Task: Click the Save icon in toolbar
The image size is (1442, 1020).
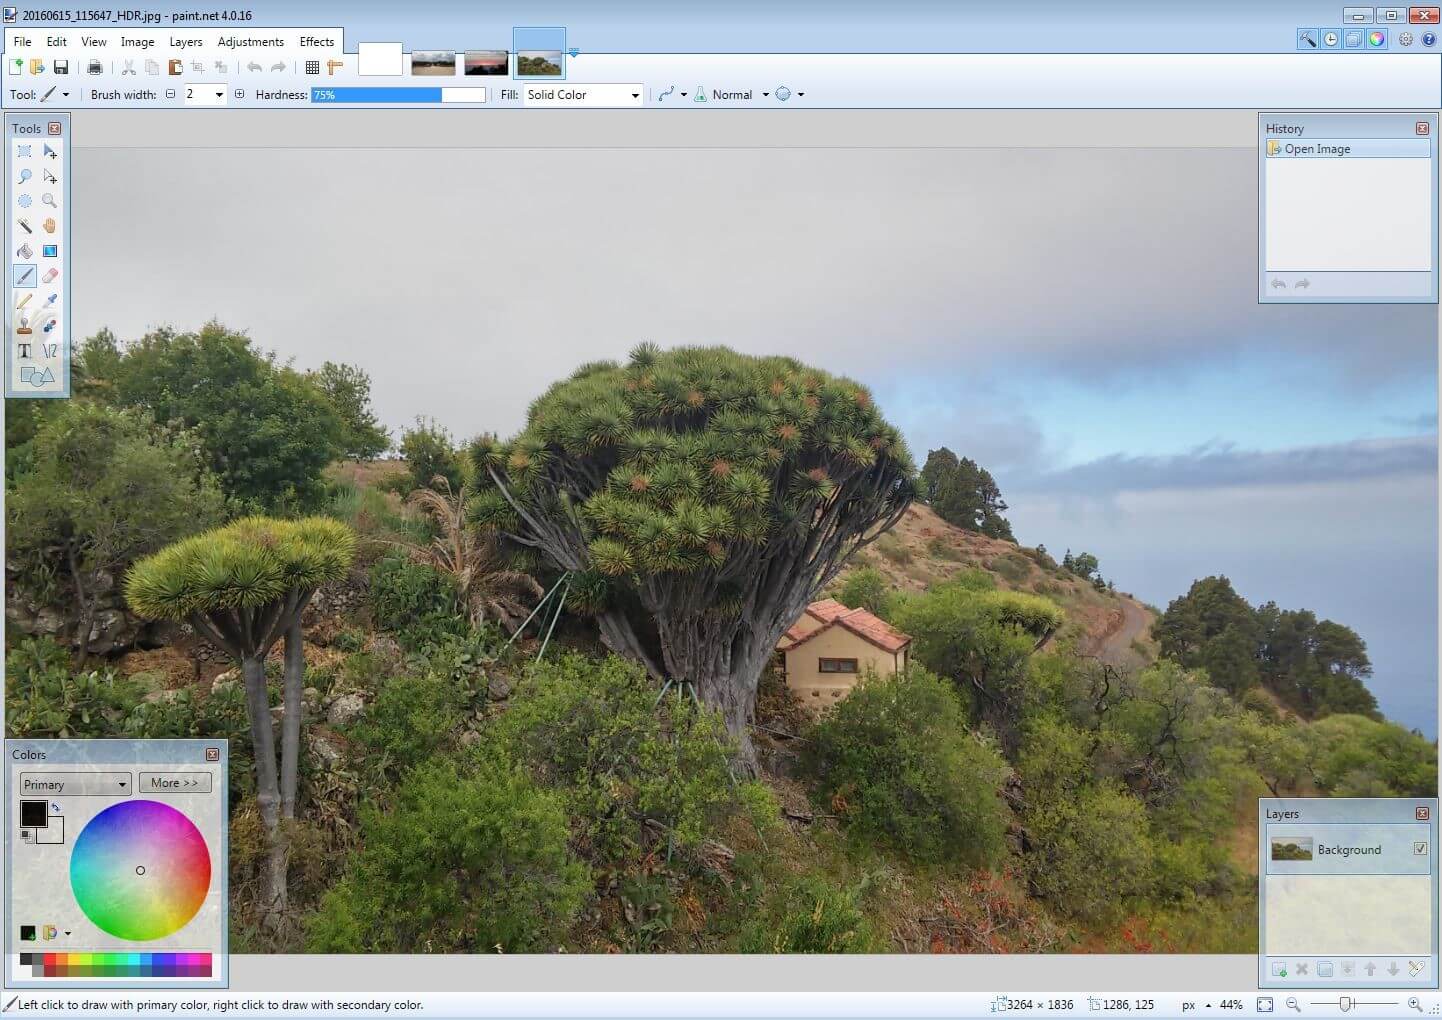Action: 61,67
